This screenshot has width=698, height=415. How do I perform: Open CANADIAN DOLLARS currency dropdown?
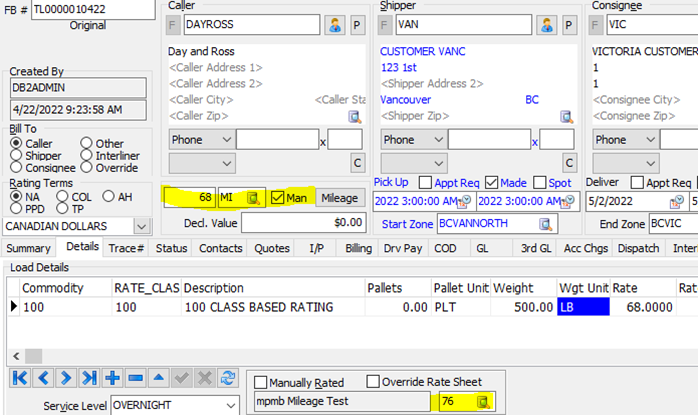(142, 227)
